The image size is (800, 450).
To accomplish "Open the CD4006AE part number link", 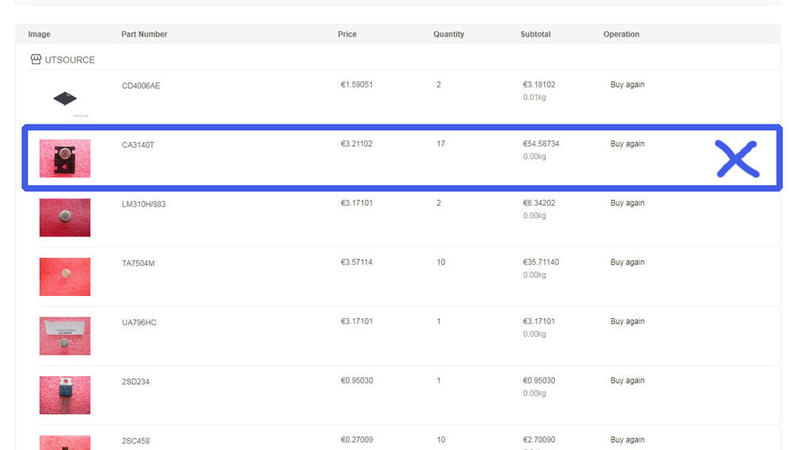I will (x=141, y=85).
